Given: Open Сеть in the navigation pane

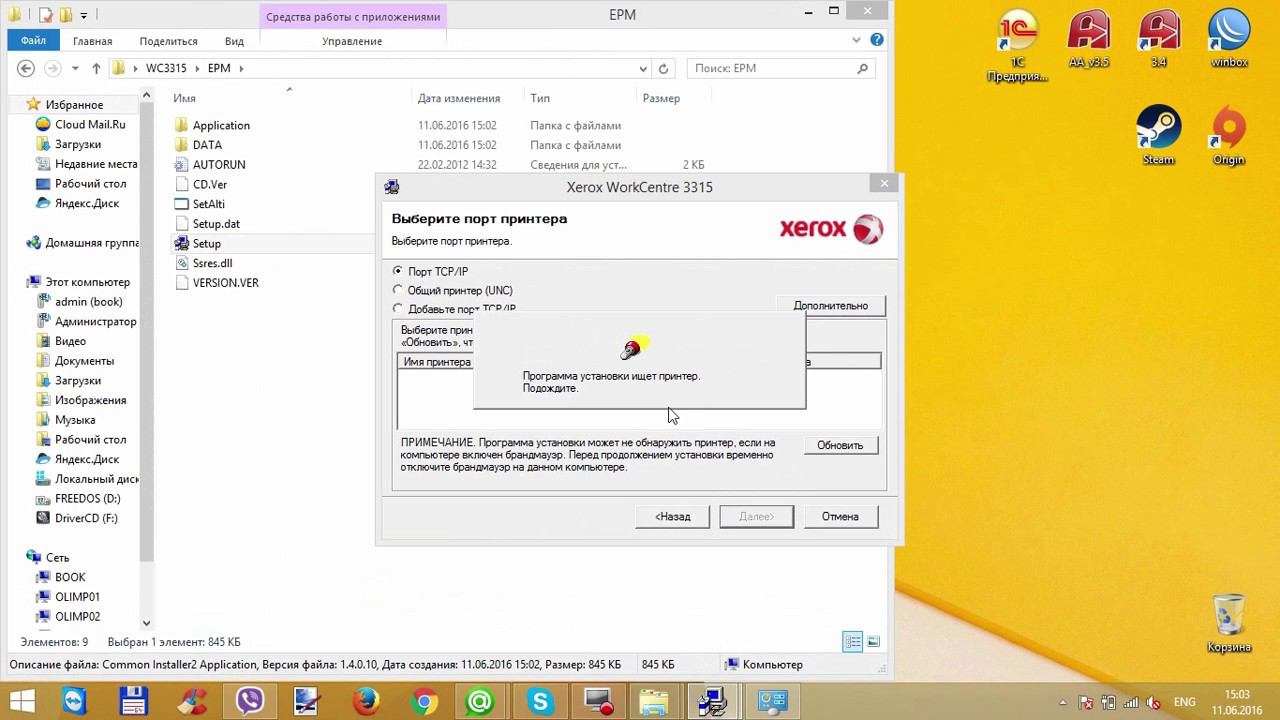Looking at the screenshot, I should 57,557.
